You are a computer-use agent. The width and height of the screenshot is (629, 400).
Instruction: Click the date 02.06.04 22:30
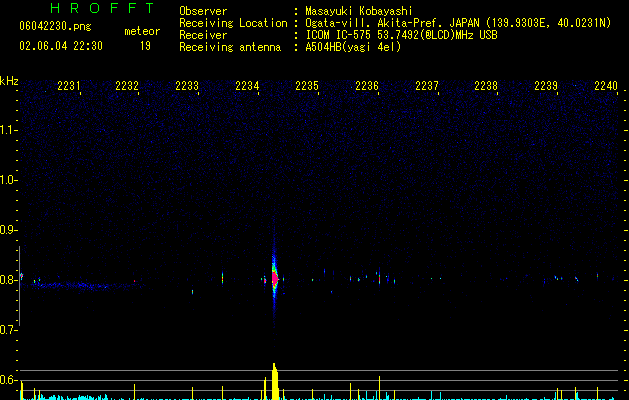click(x=61, y=46)
